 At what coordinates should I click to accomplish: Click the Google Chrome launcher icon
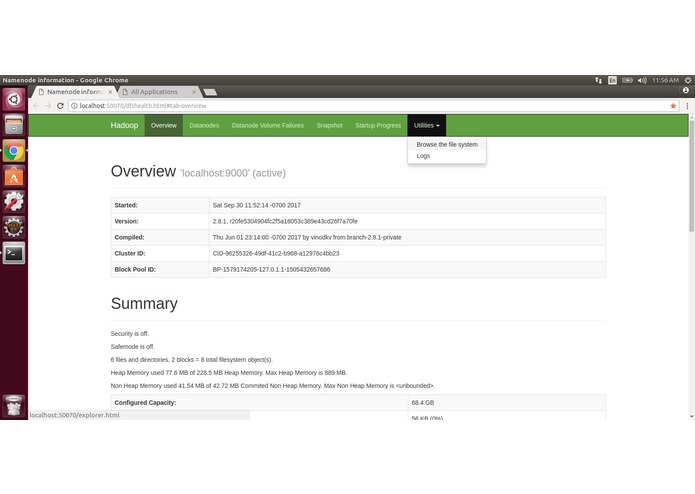pyautogui.click(x=14, y=151)
